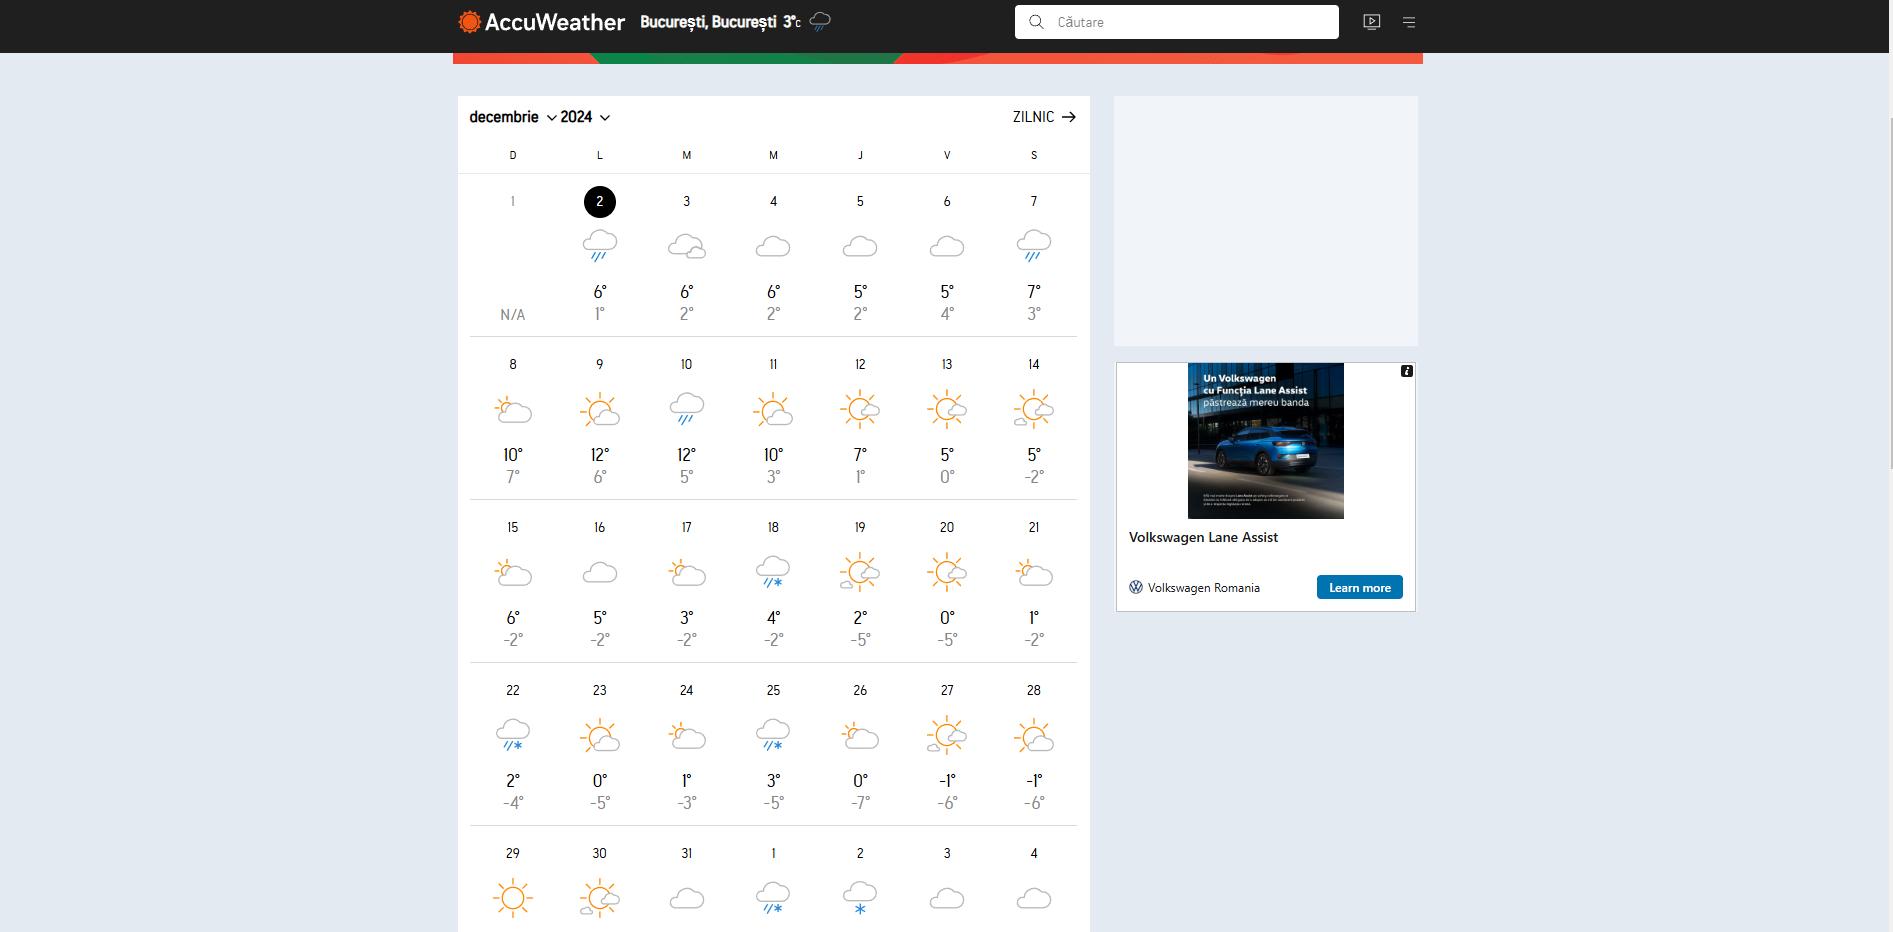Image resolution: width=1893 pixels, height=932 pixels.
Task: Click the rain-snow mix icon for December 18
Action: coord(773,572)
